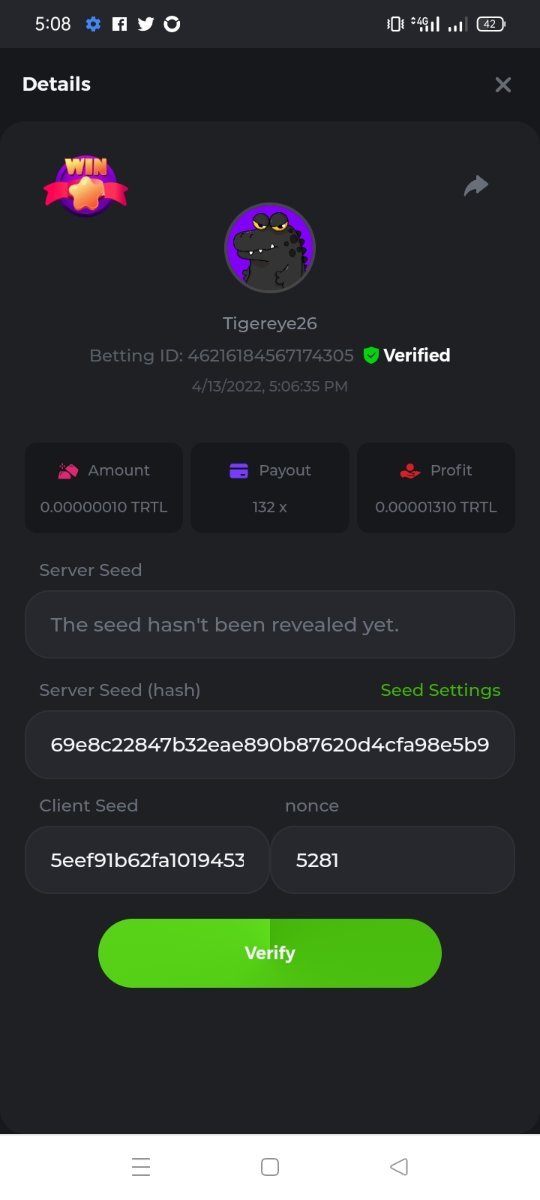
Task: Select the pink Amount icon
Action: click(x=69, y=470)
